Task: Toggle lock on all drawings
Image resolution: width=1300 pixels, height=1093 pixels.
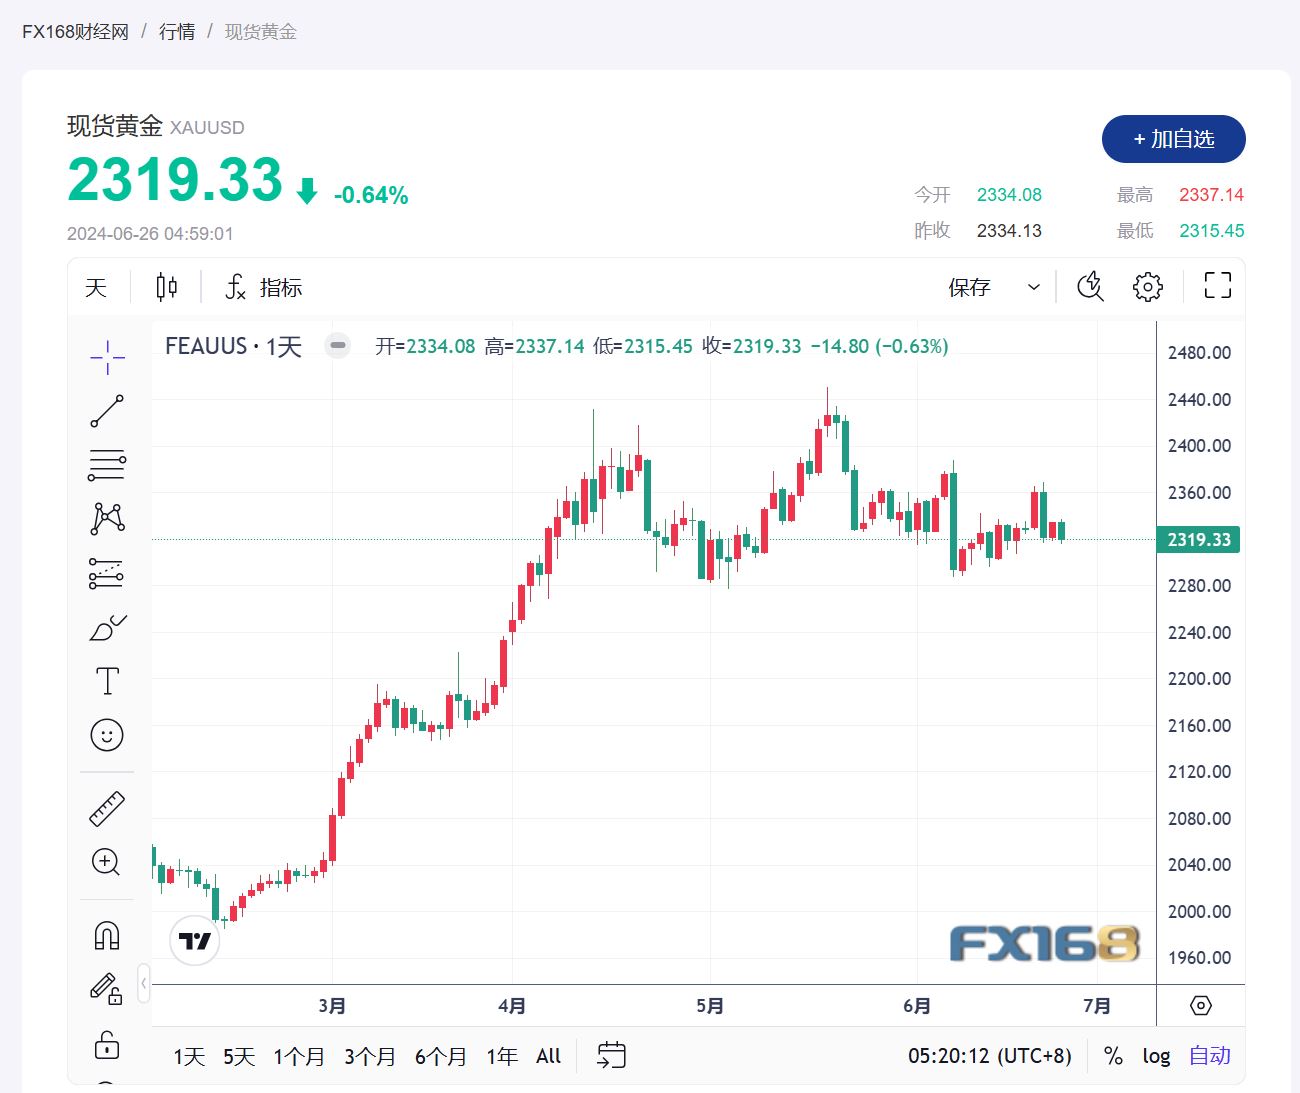Action: 107,1046
